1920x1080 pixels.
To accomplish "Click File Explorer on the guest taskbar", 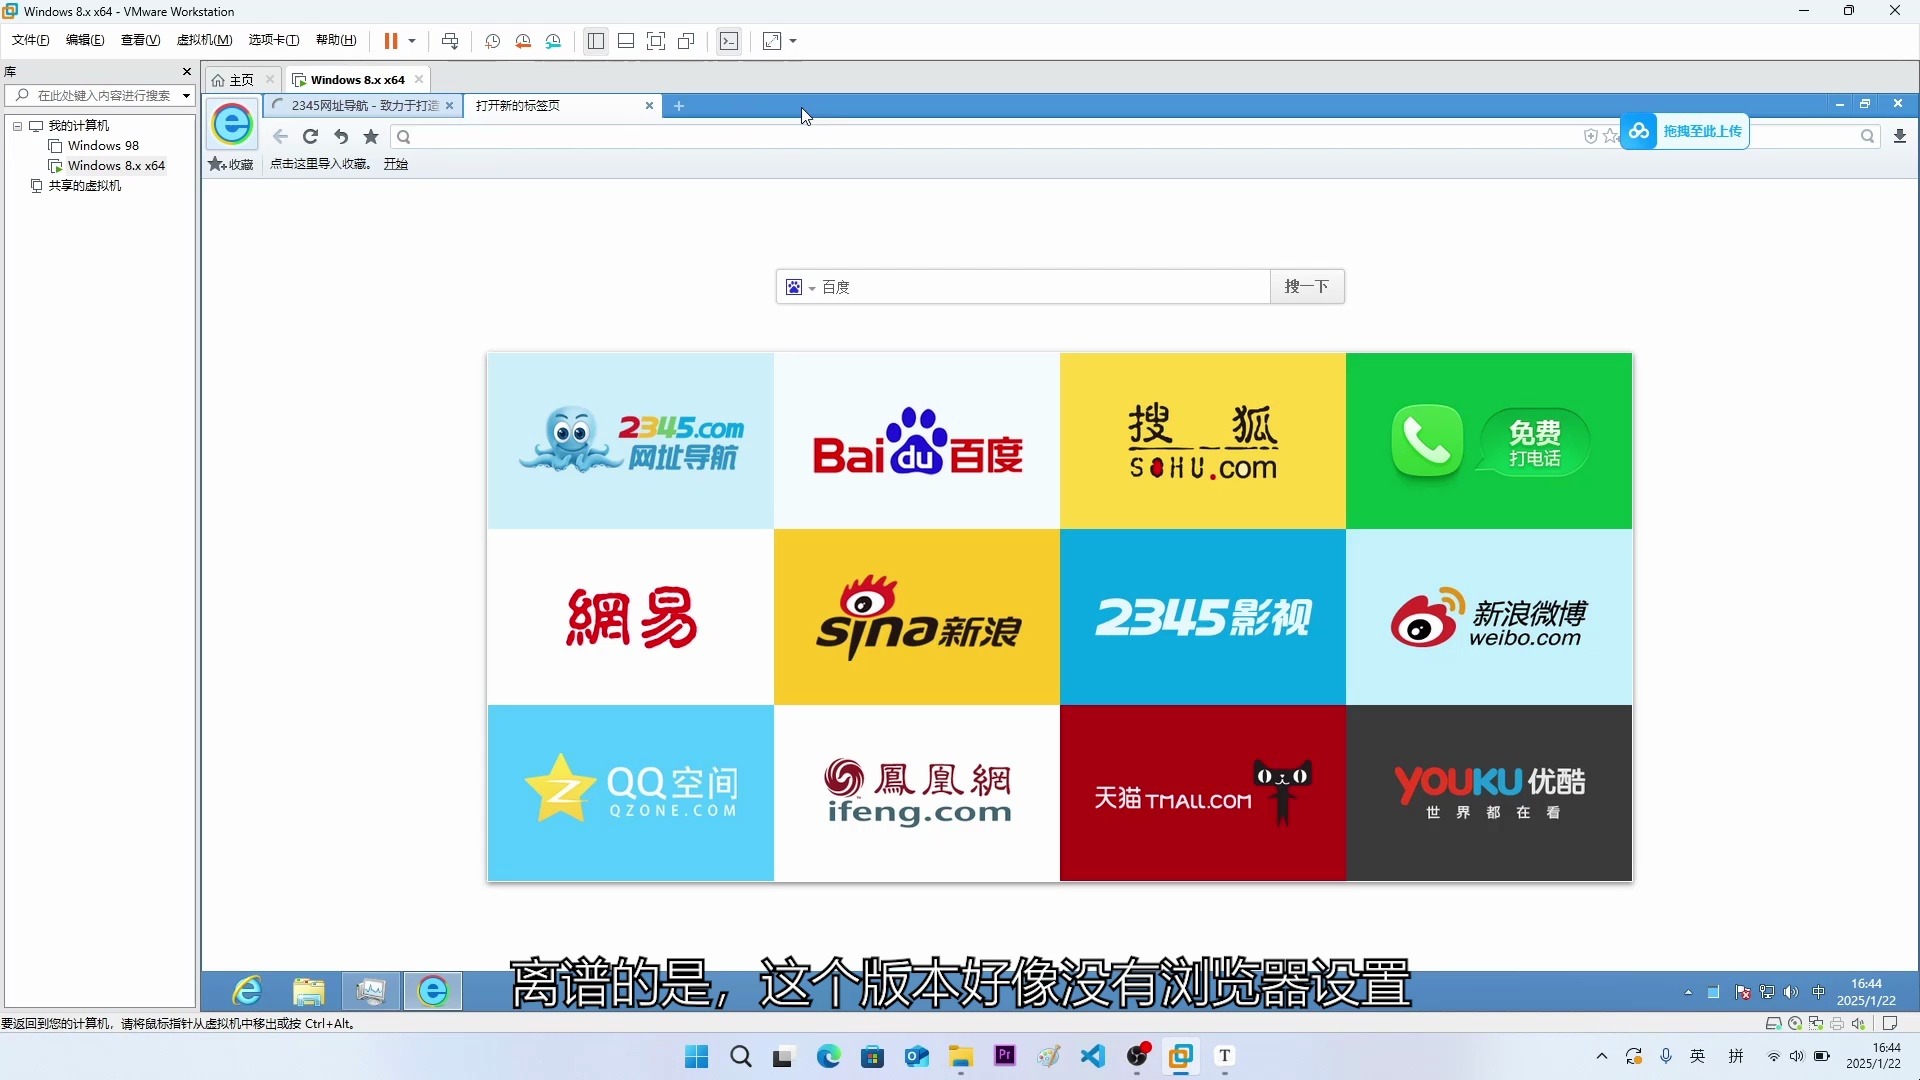I will click(309, 991).
